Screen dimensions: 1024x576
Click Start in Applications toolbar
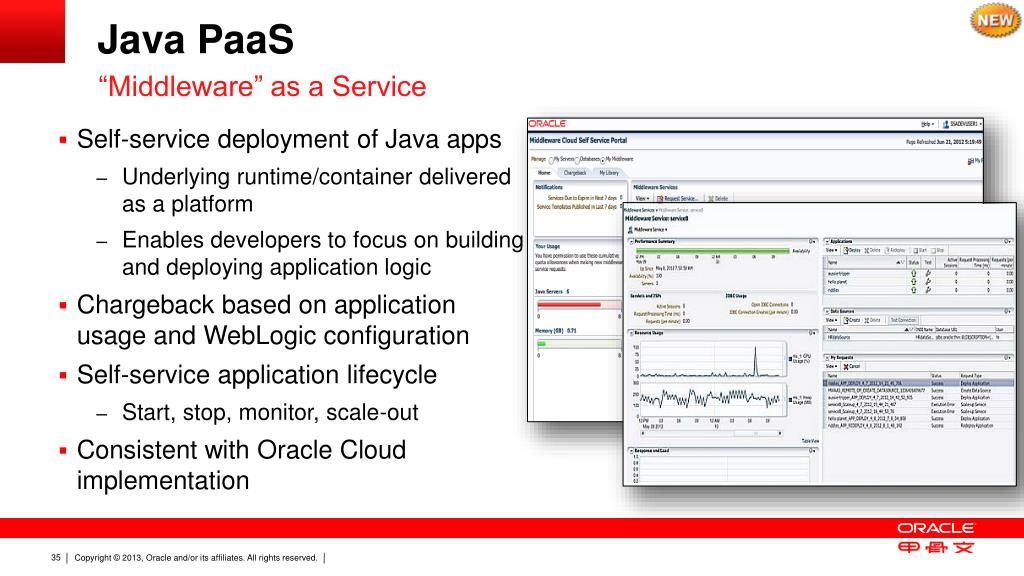(920, 250)
